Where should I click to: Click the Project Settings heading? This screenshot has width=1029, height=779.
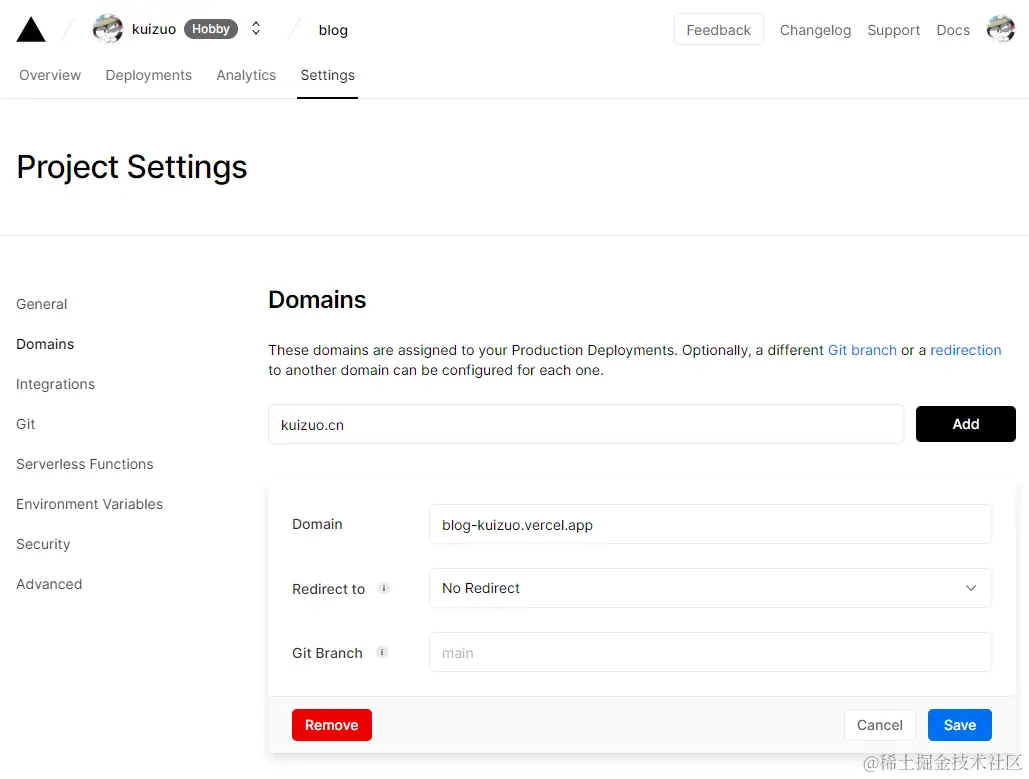click(x=131, y=167)
